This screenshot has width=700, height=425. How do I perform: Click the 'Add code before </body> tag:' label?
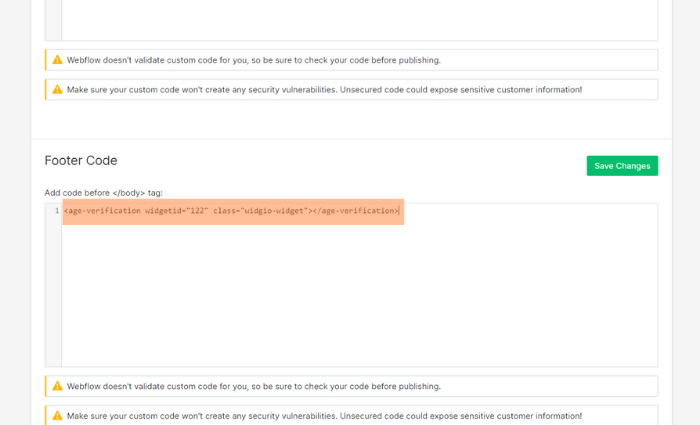tap(104, 193)
